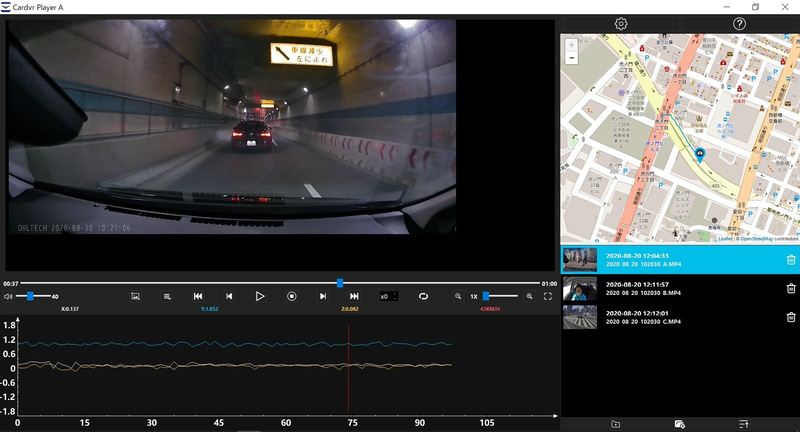This screenshot has width=800, height=432.
Task: Click the 43KM/H speed reading
Action: click(490, 309)
